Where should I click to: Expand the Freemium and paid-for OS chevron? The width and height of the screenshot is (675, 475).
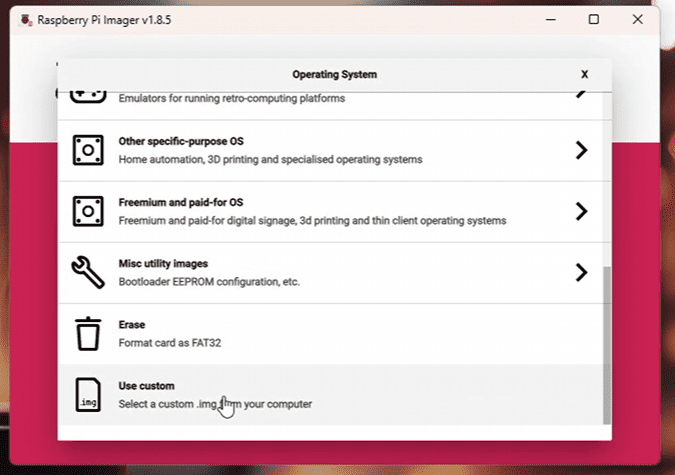pos(580,211)
